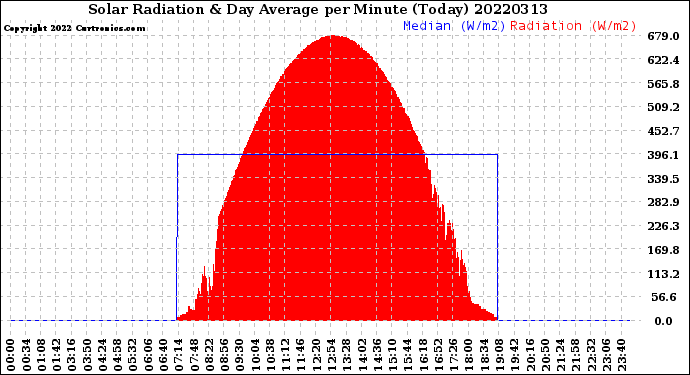Image resolution: width=690 pixels, height=375 pixels.
Task: Click the x-axis time label 13:28
Action: (347, 355)
